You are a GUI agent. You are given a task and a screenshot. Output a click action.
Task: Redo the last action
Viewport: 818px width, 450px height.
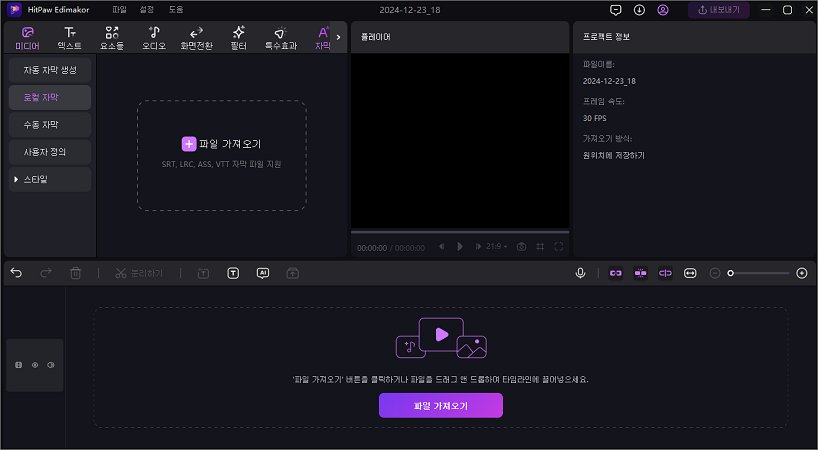[x=46, y=273]
